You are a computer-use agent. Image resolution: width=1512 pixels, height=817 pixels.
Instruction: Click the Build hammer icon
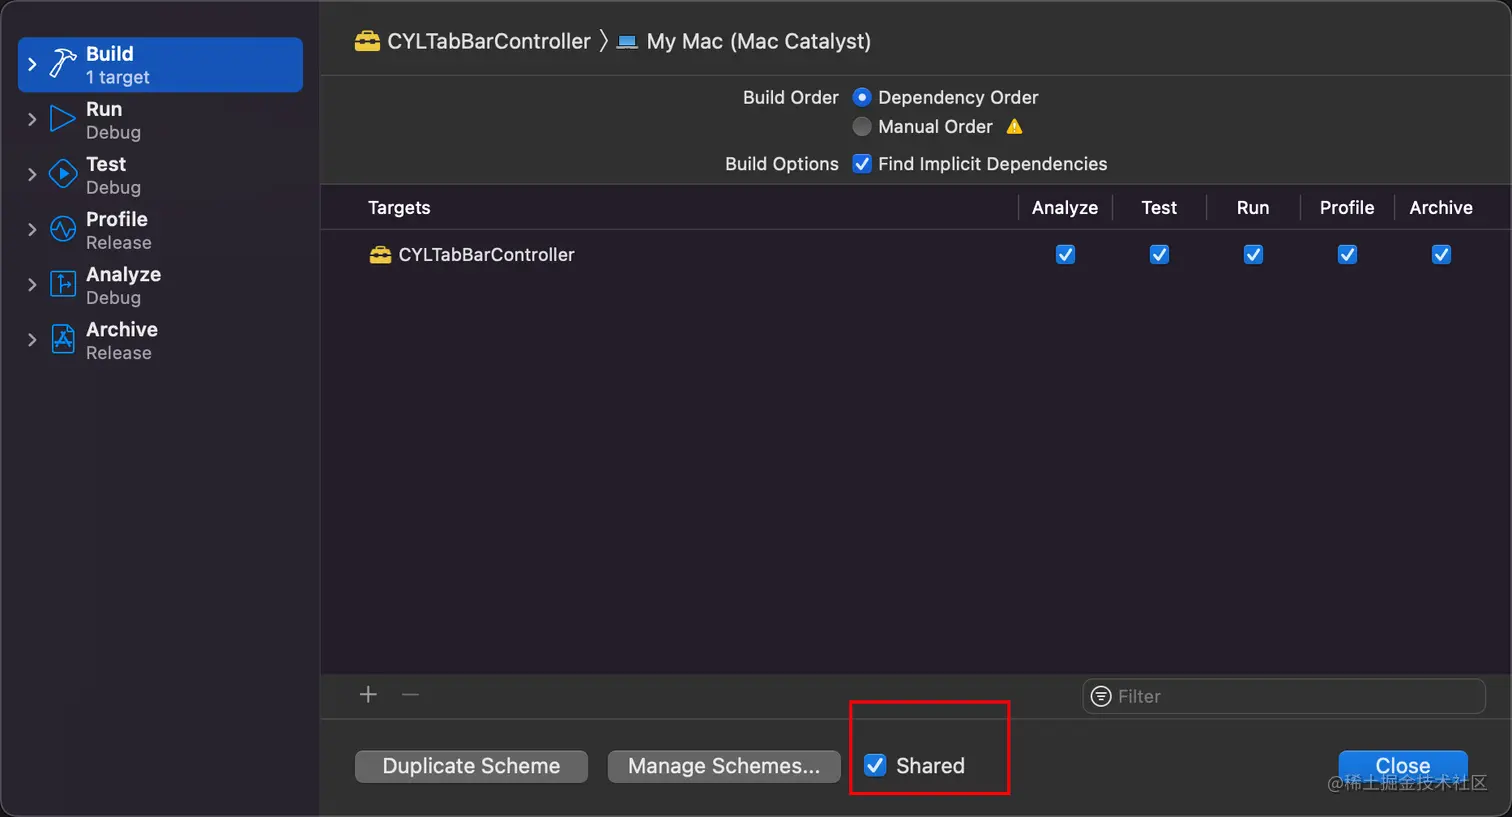click(x=63, y=64)
